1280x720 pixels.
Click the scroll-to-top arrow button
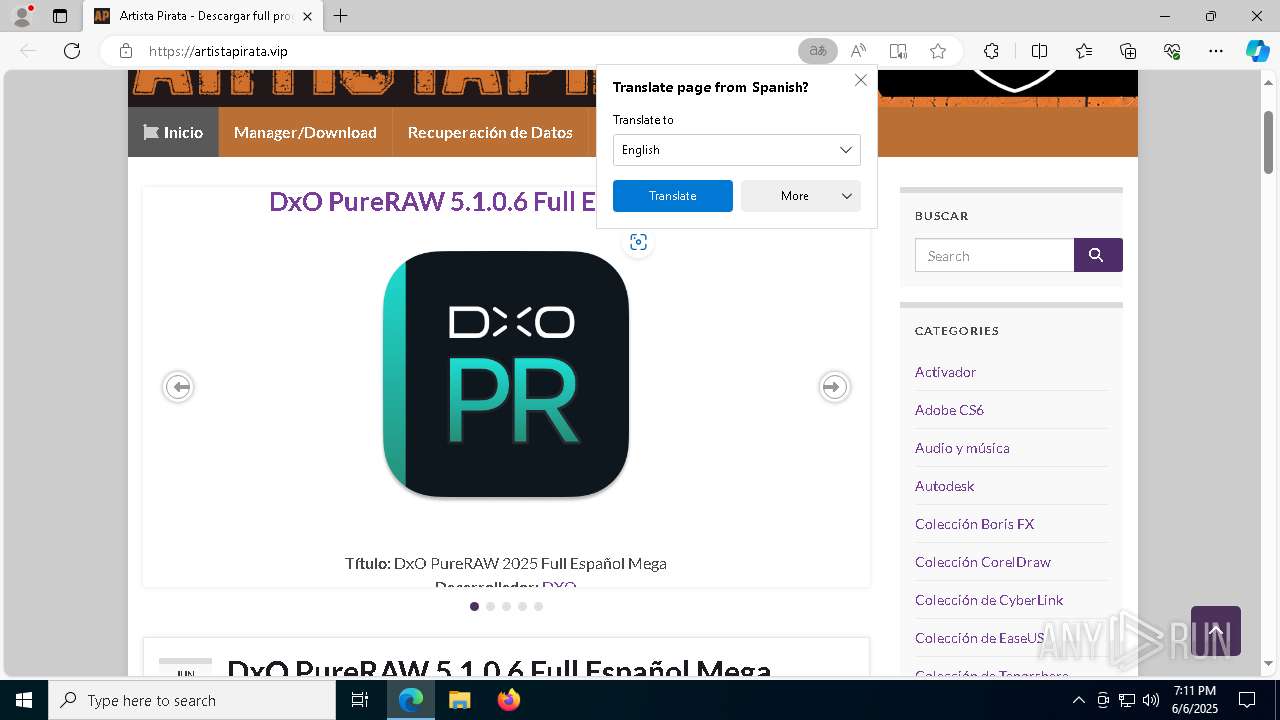pos(1216,631)
